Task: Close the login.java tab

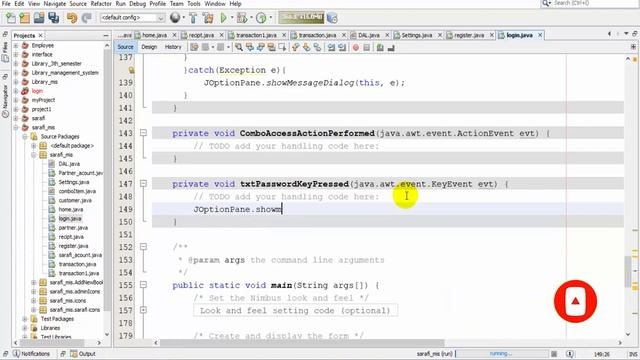Action: click(x=540, y=35)
